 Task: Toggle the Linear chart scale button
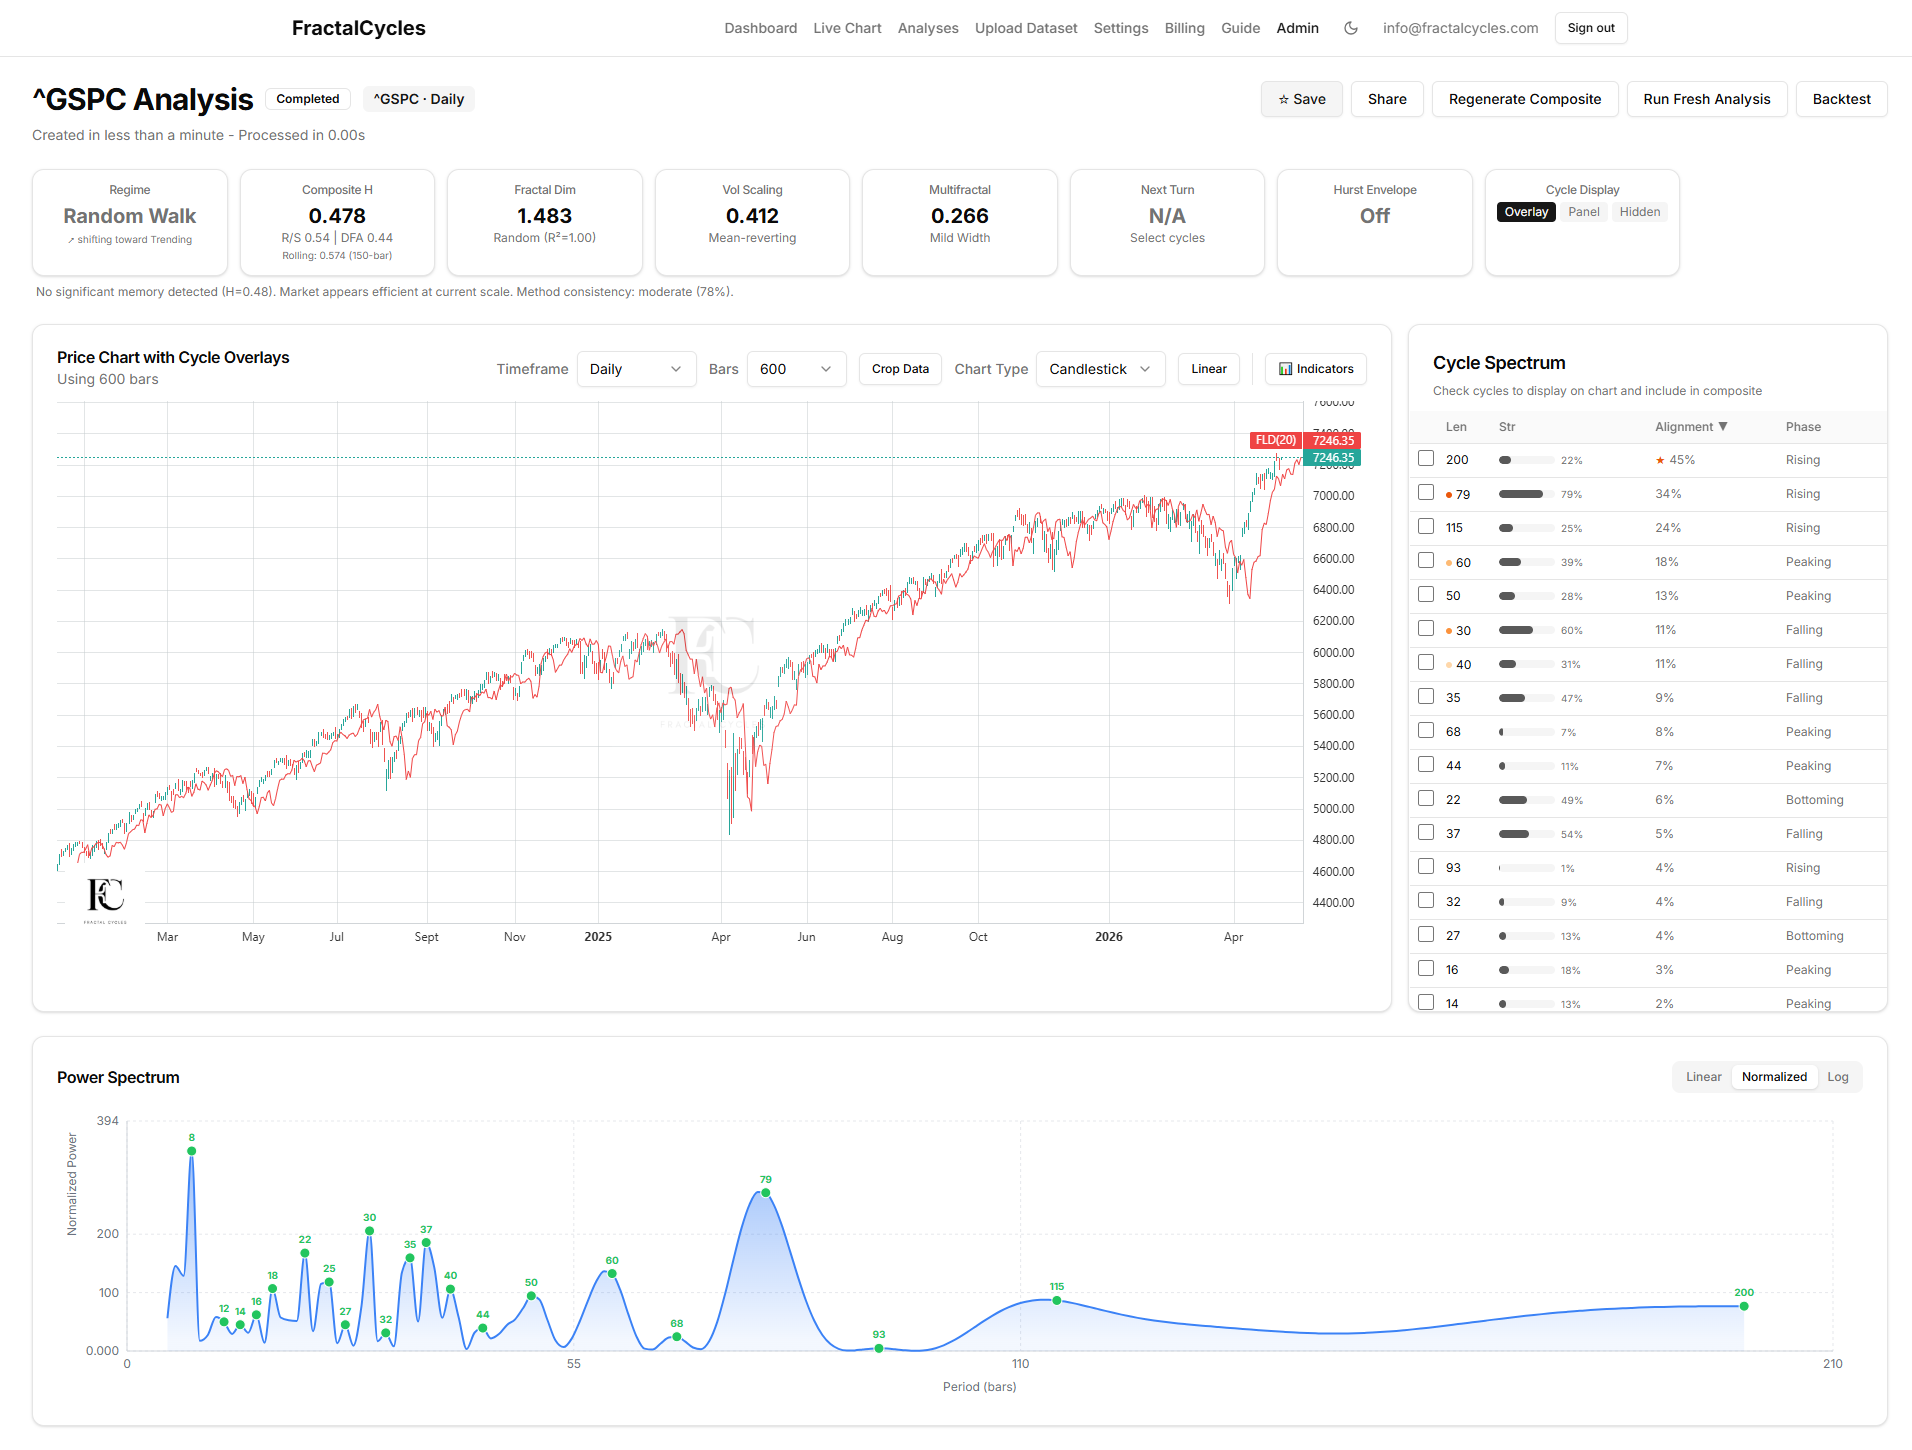coord(1208,369)
